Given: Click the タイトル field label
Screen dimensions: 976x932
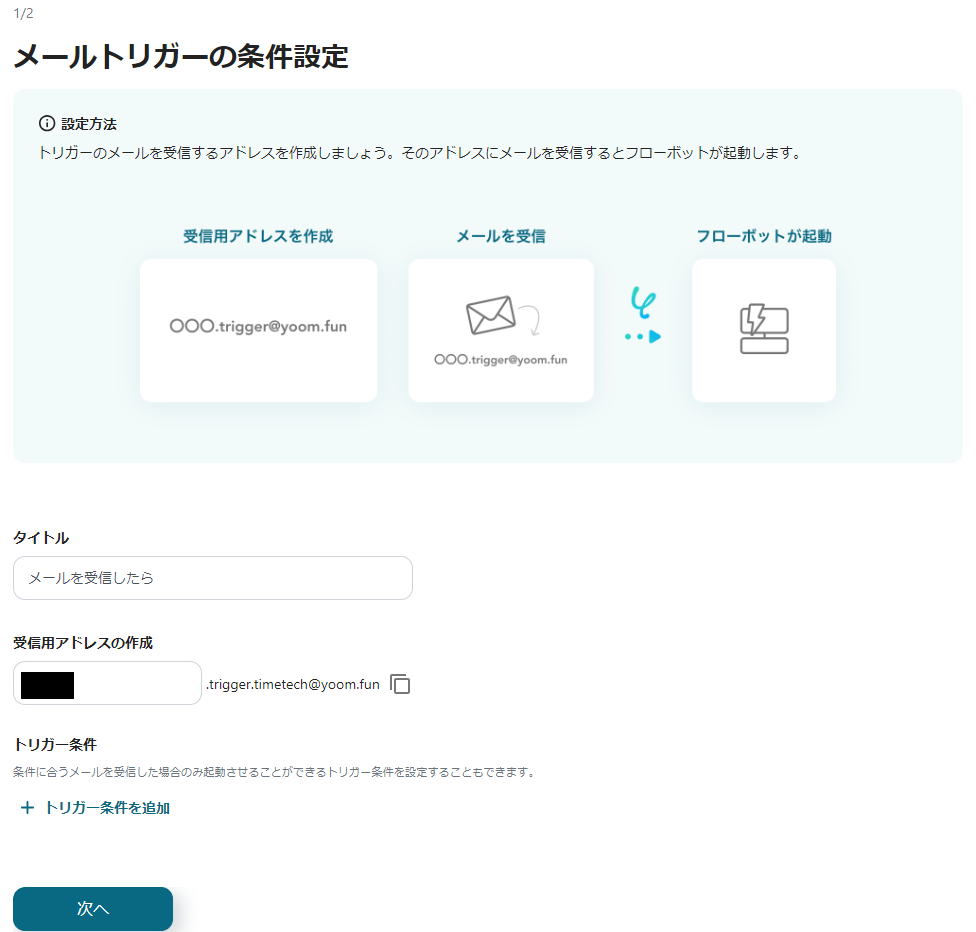Looking at the screenshot, I should [x=41, y=537].
